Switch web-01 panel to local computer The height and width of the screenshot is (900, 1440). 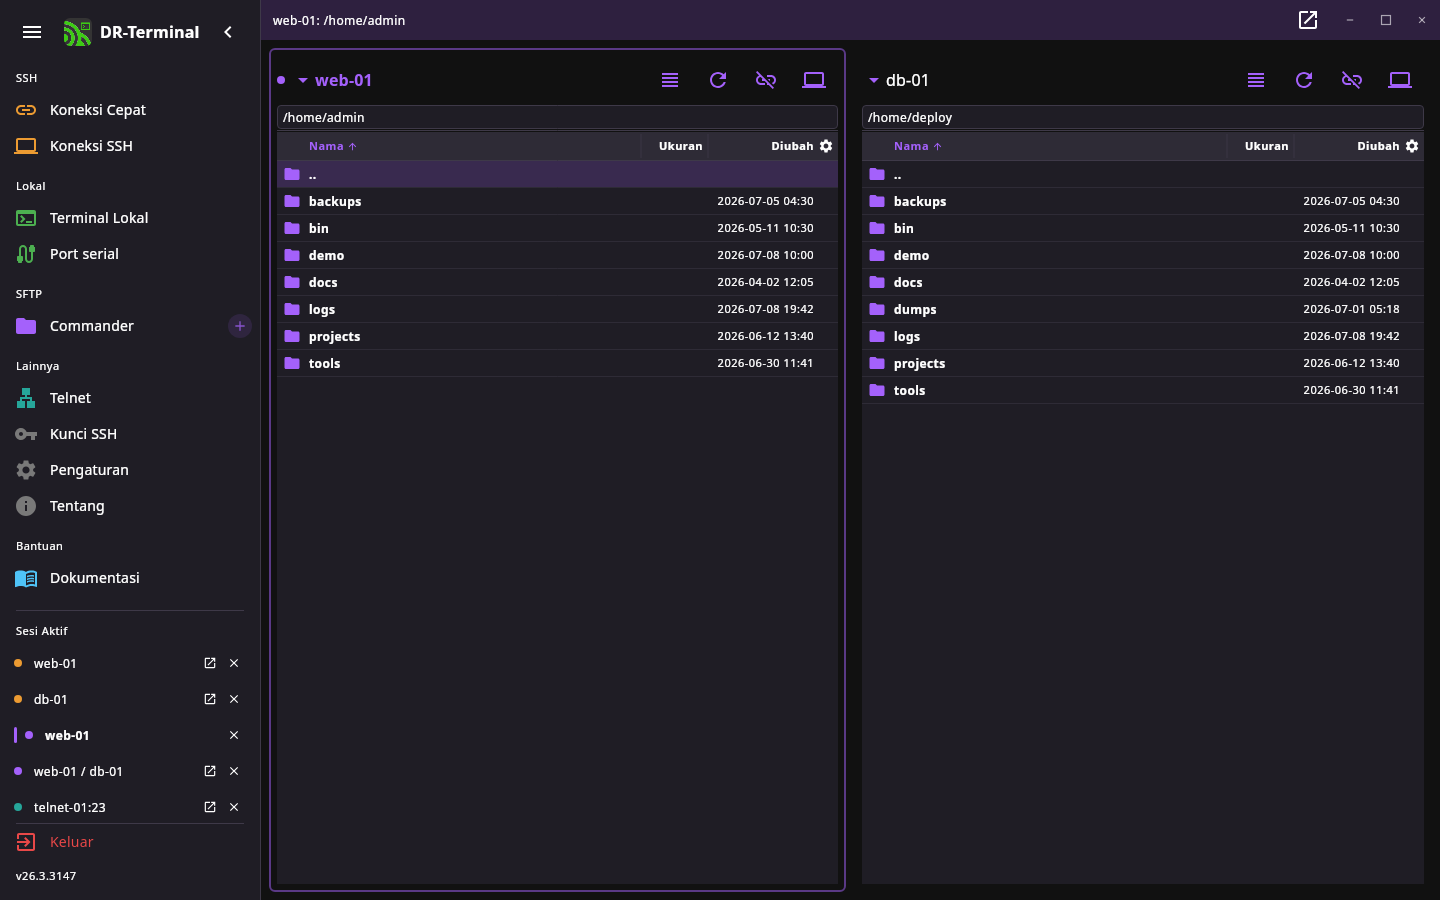[x=814, y=80]
